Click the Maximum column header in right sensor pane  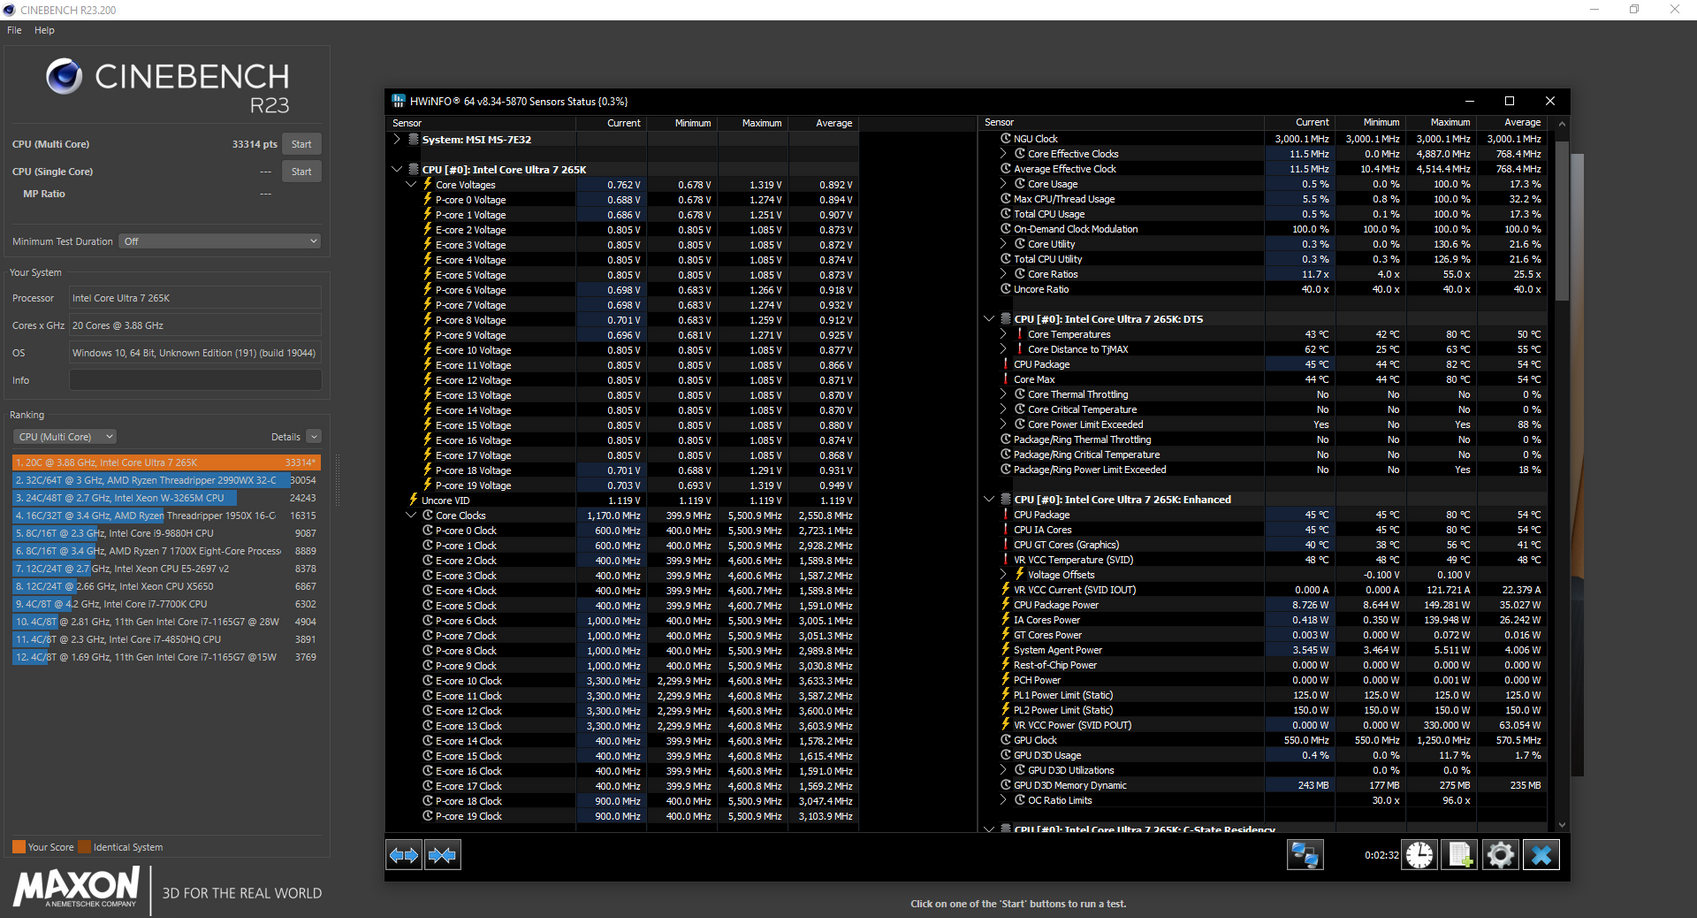(1440, 122)
